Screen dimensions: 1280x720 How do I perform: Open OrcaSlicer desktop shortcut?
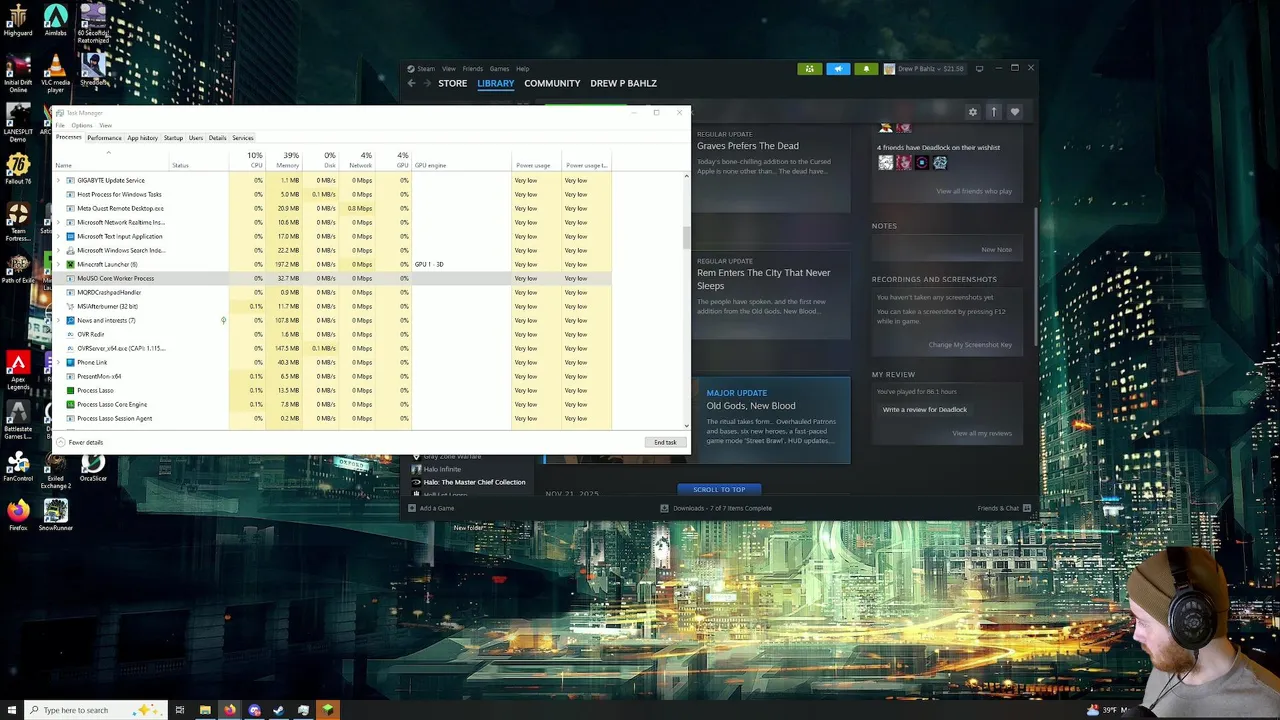tap(93, 467)
